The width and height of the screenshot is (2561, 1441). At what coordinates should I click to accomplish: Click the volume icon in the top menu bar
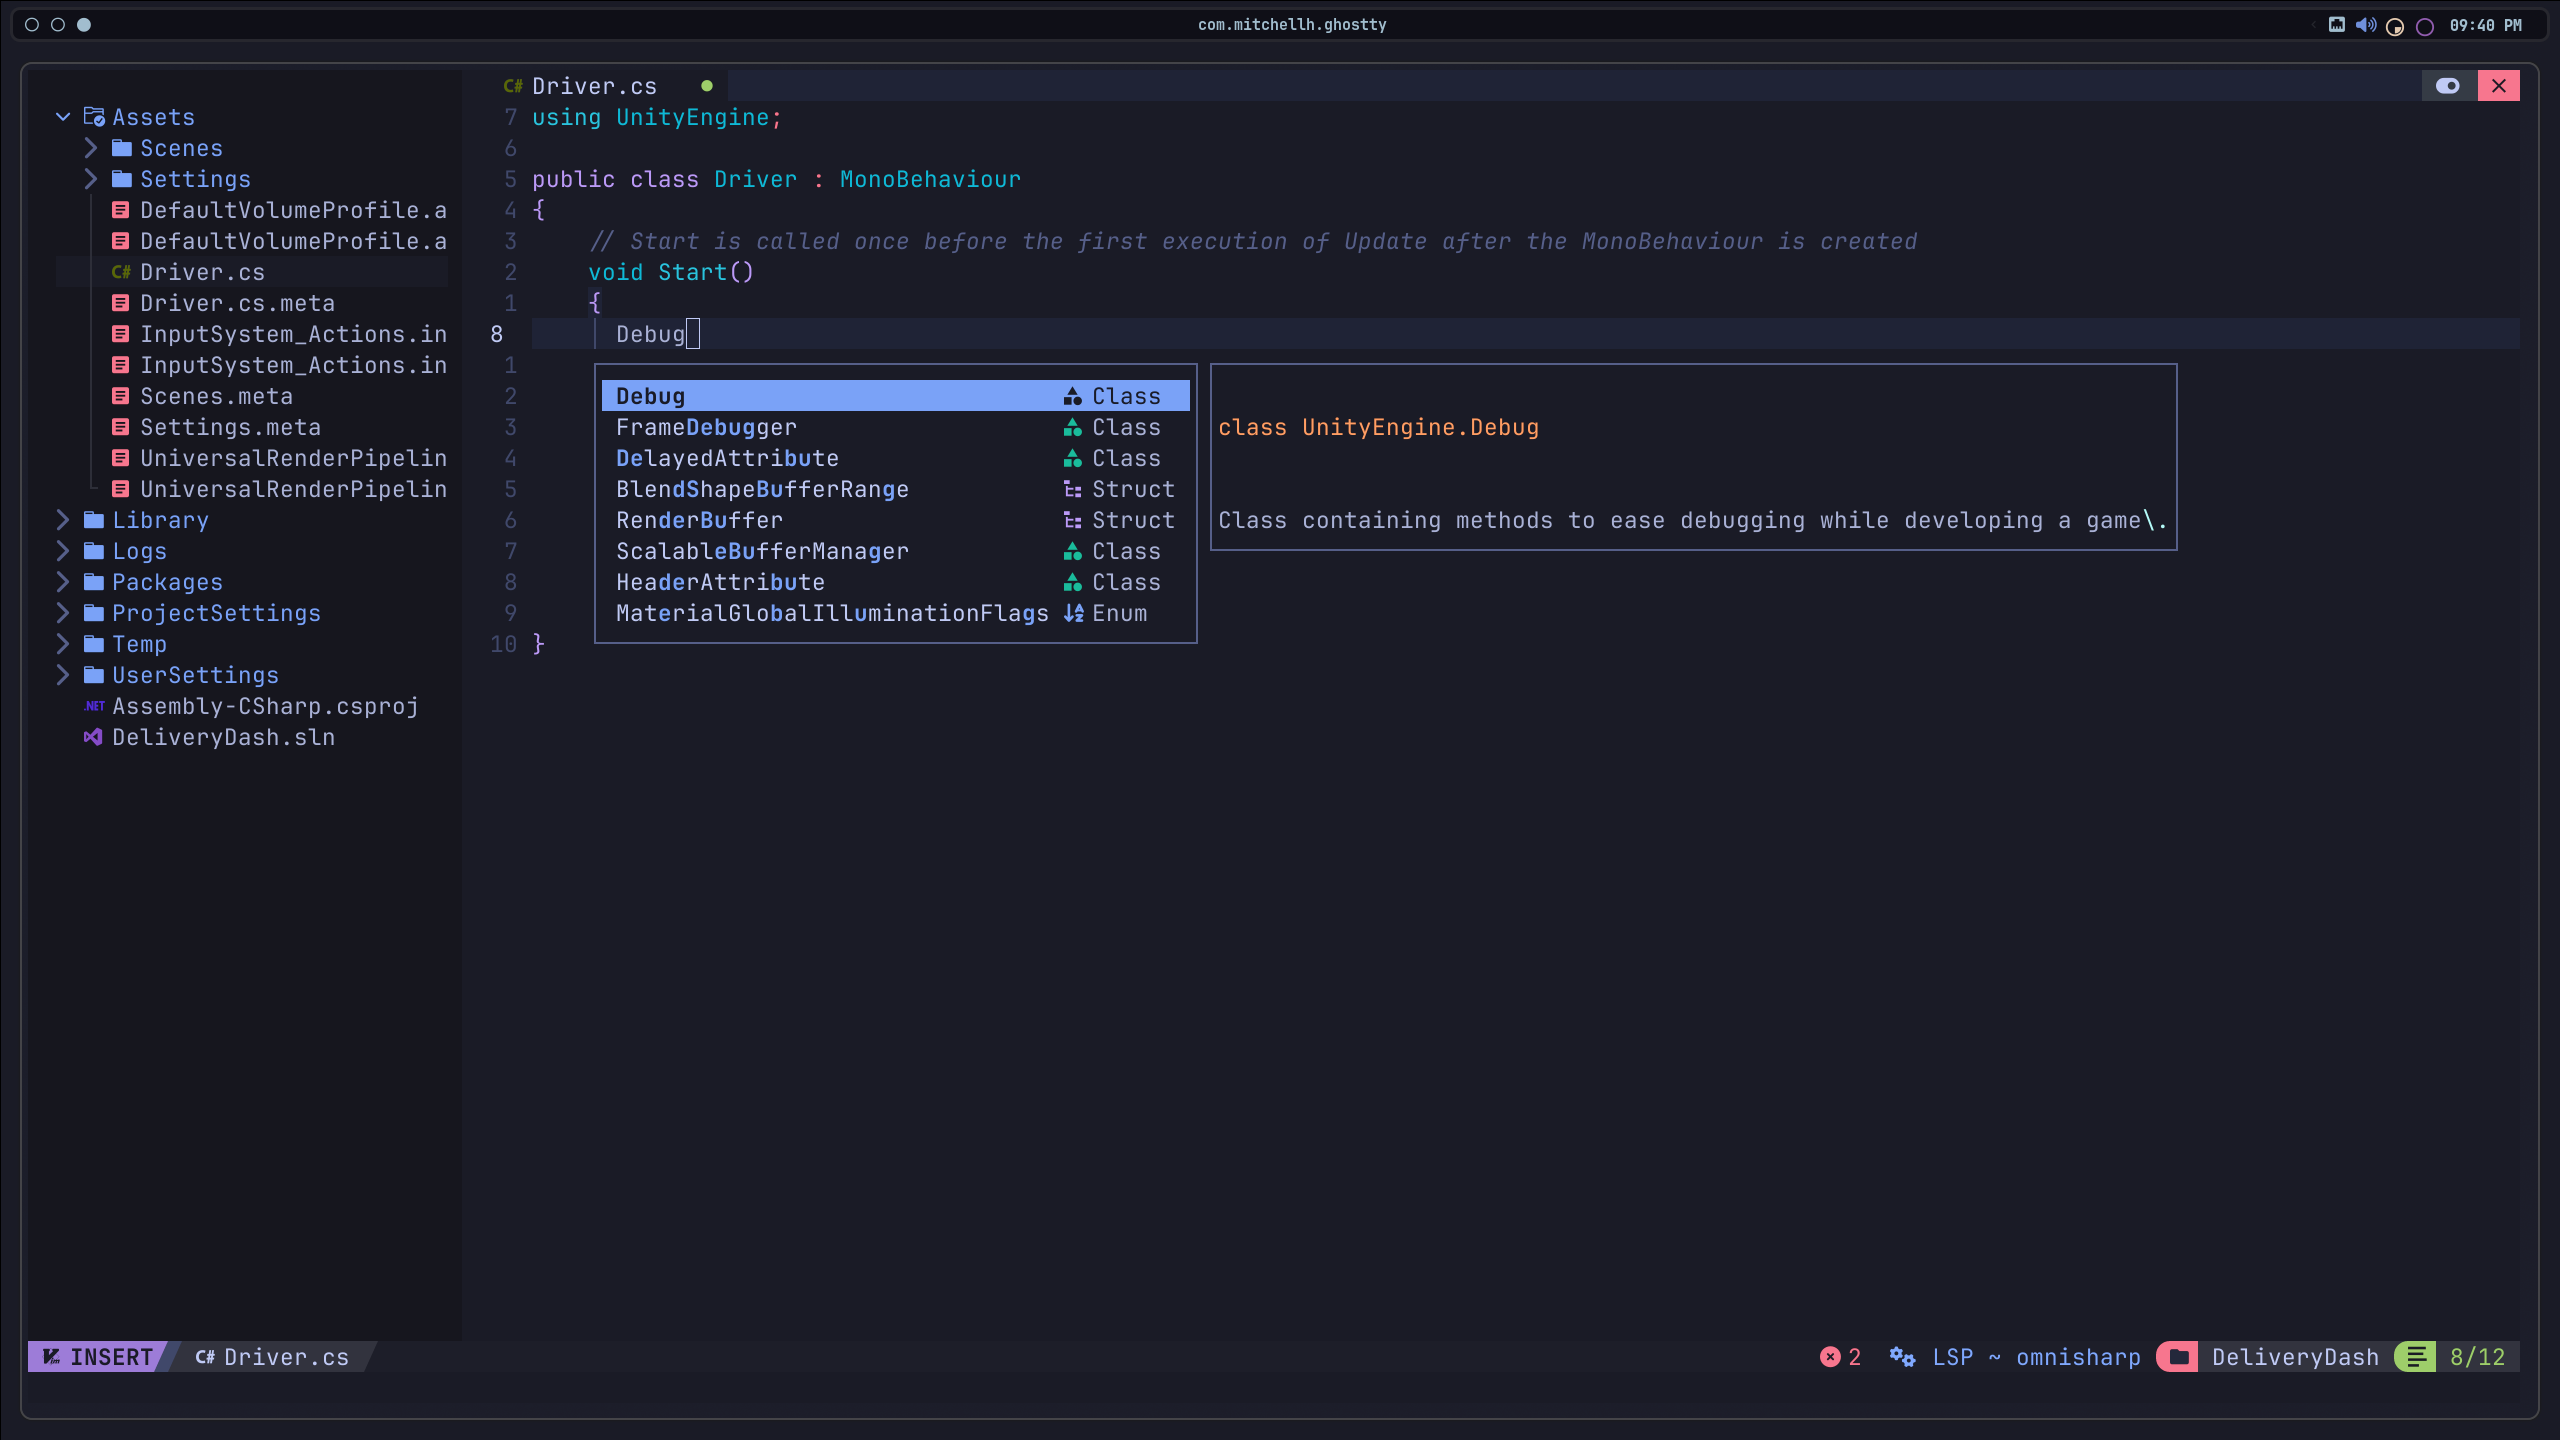(2366, 24)
